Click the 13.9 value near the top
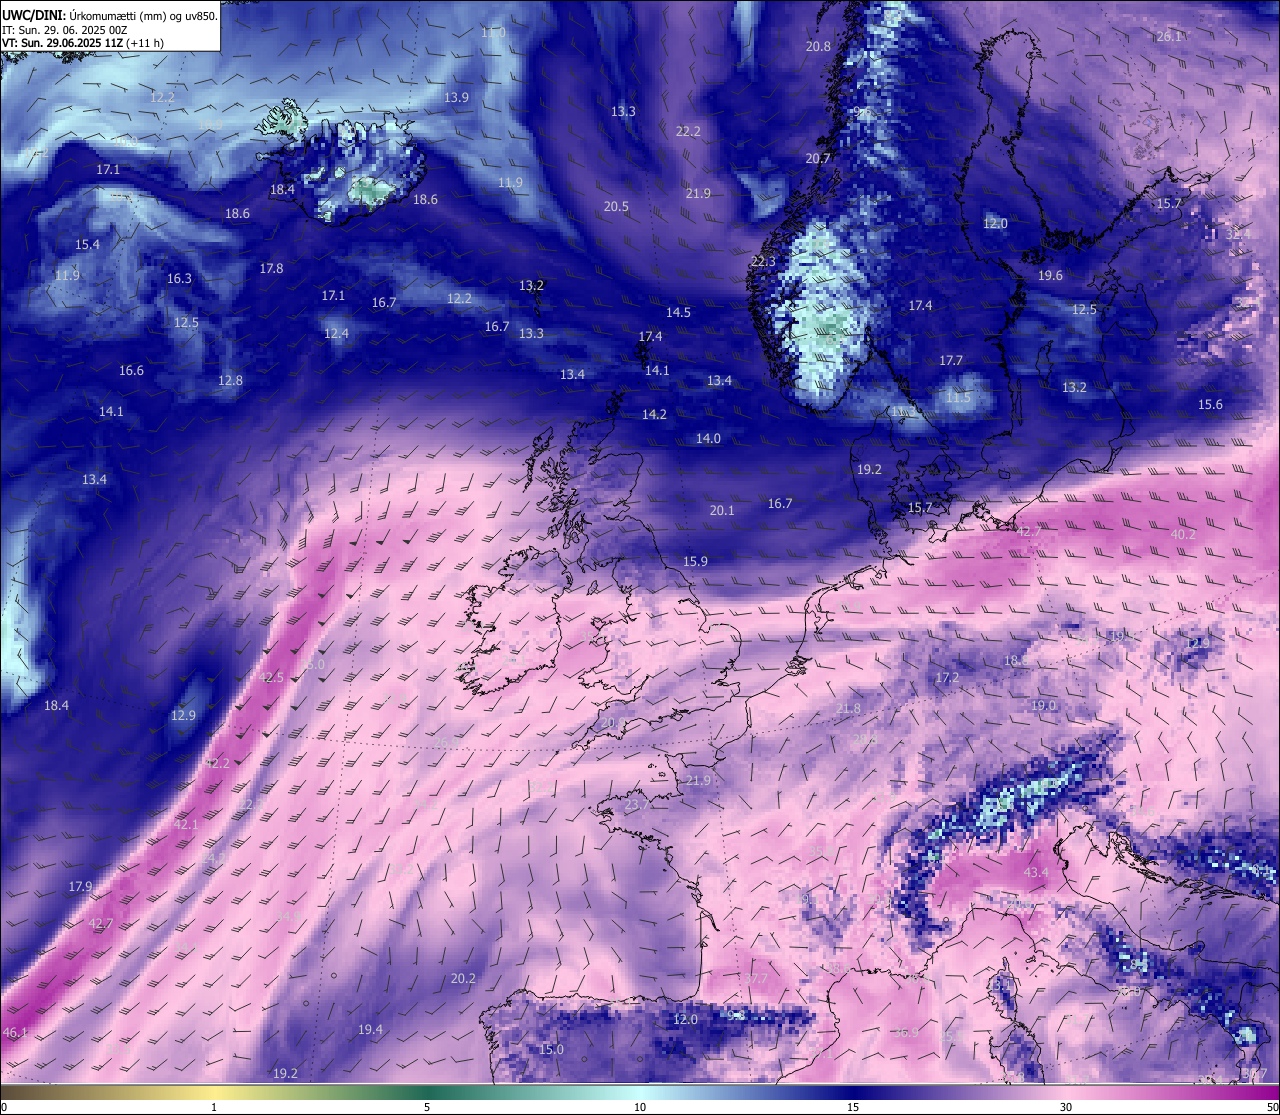This screenshot has width=1280, height=1115. [456, 97]
